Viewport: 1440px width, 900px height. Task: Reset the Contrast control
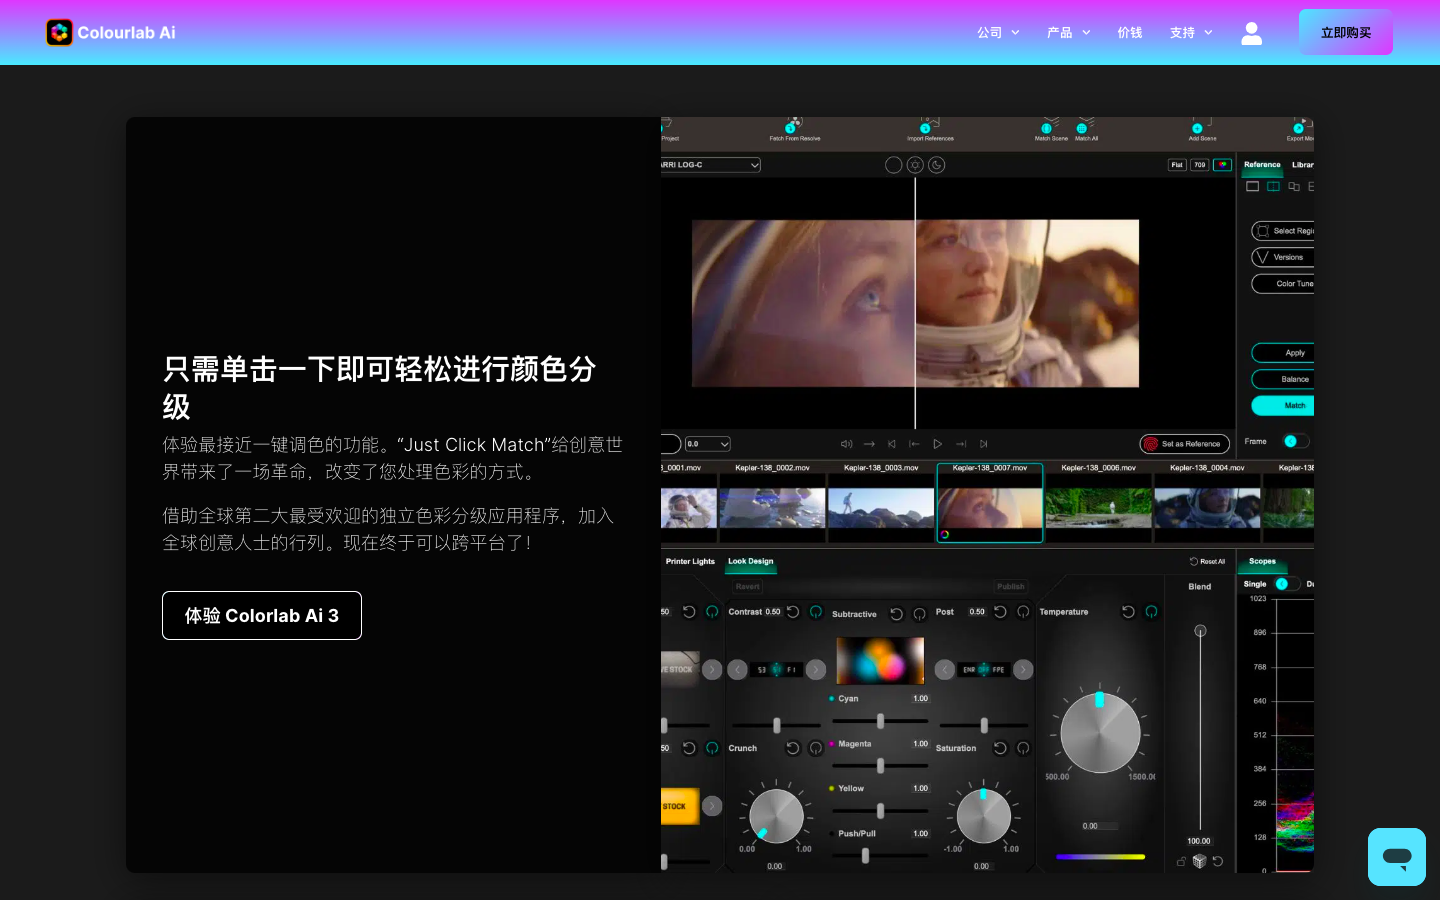[793, 612]
